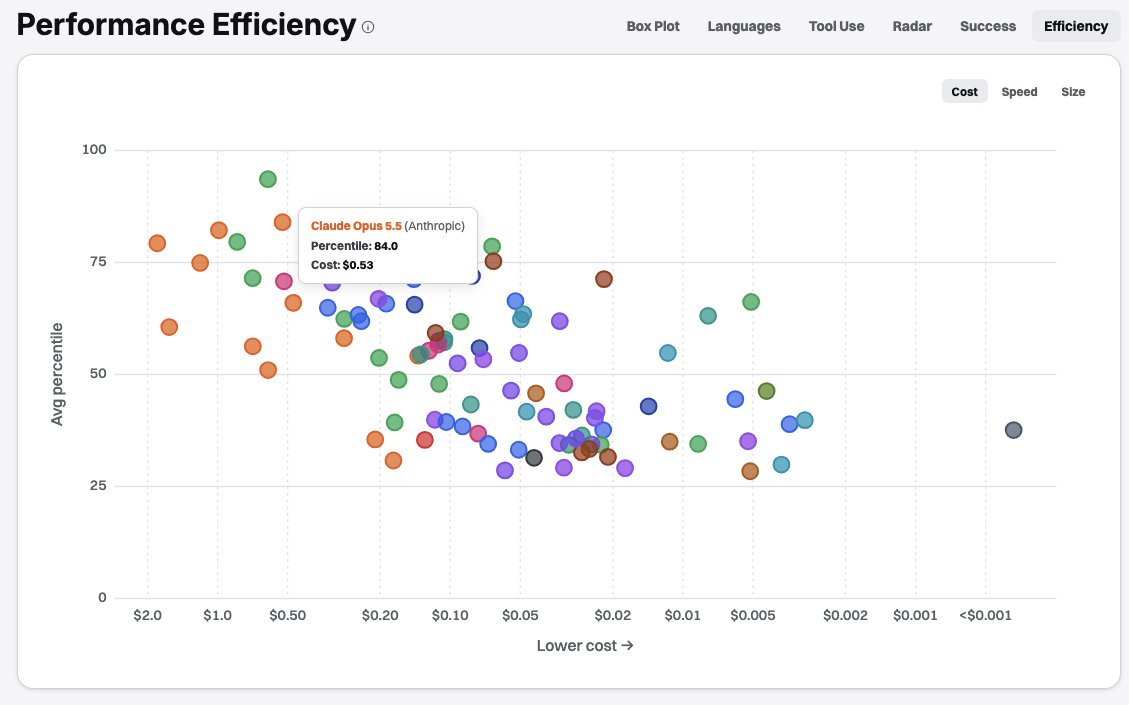The image size is (1129, 705).
Task: Click the '$1.0' x-axis label
Action: pyautogui.click(x=217, y=616)
